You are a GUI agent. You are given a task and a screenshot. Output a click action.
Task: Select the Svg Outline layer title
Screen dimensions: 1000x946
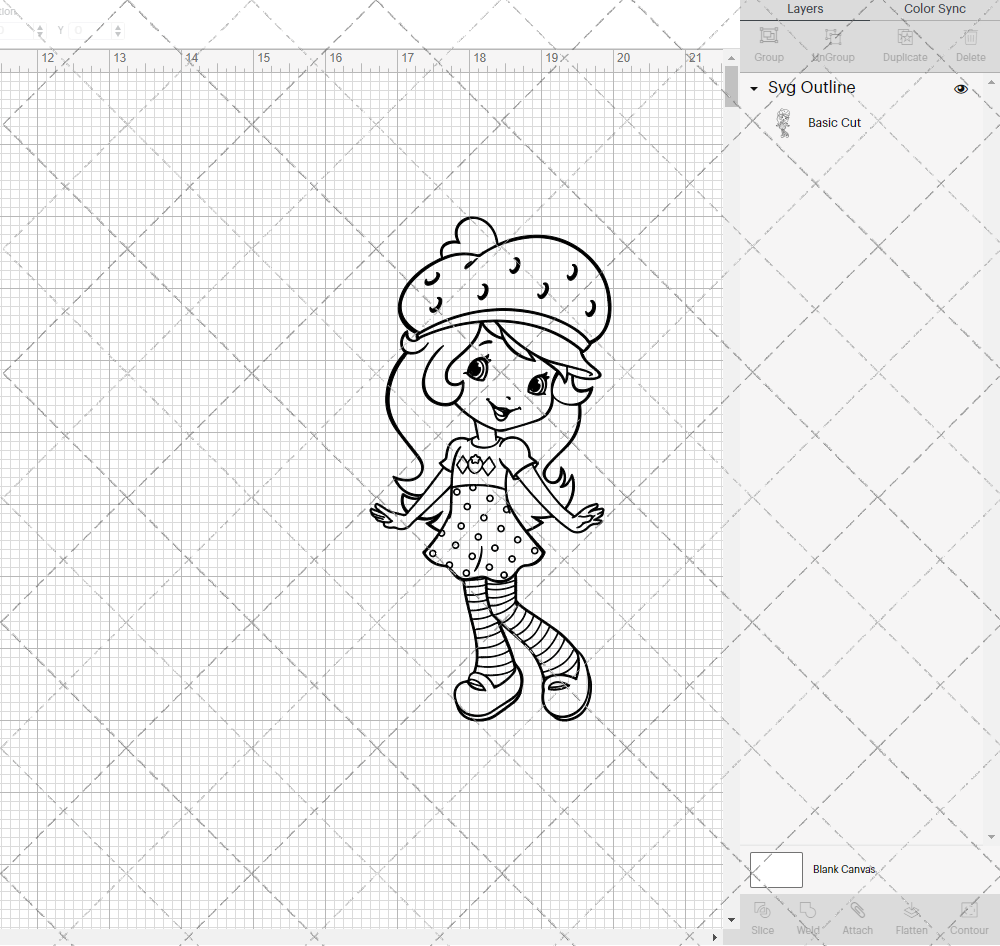811,87
